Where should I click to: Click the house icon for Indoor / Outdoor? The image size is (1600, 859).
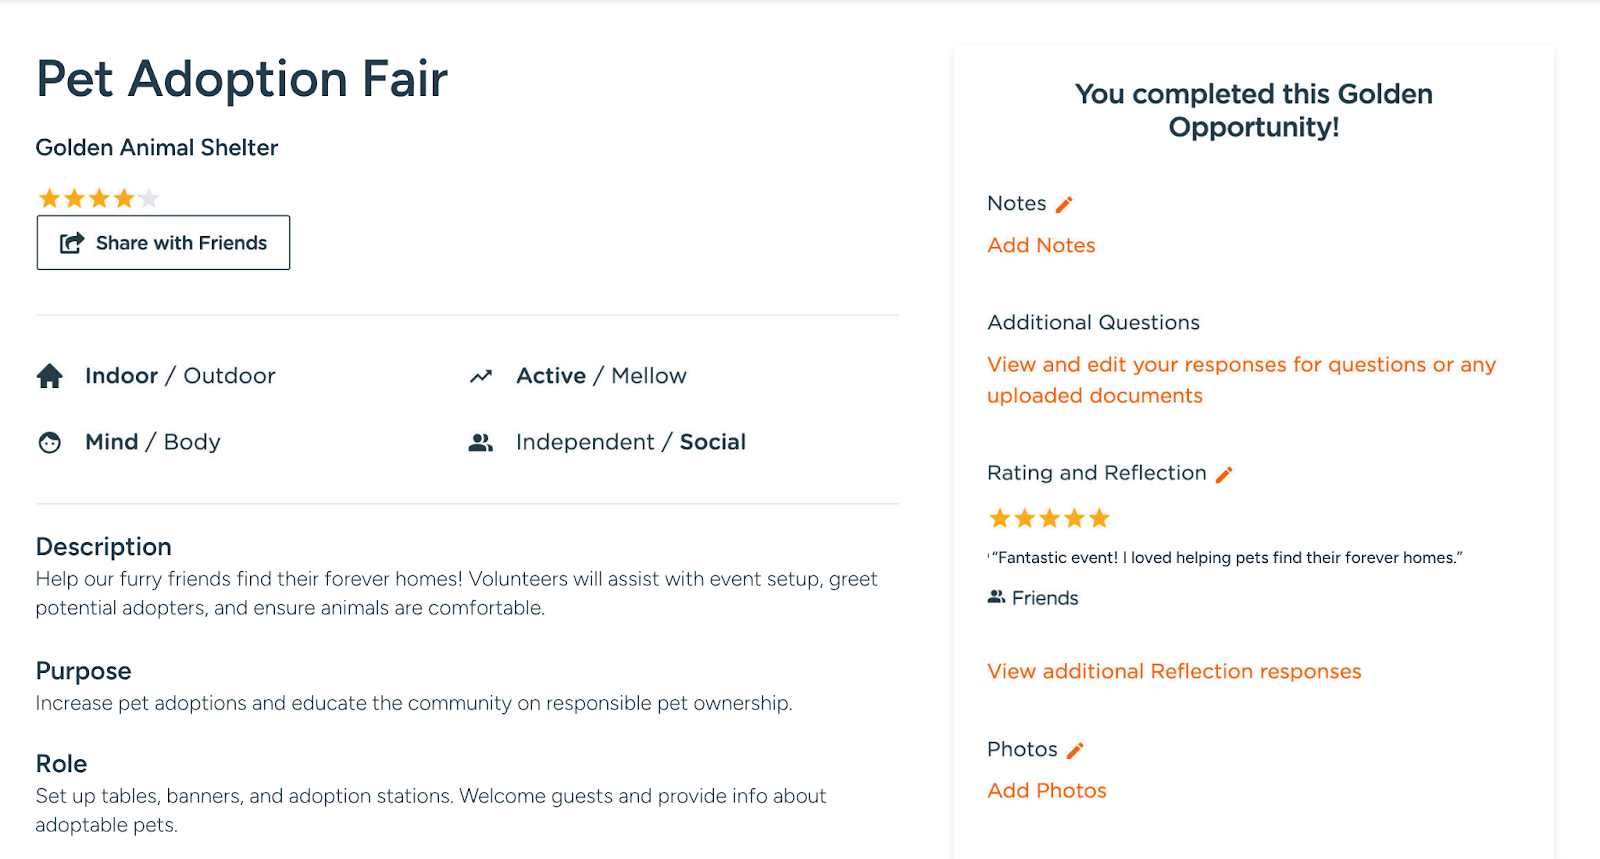50,376
